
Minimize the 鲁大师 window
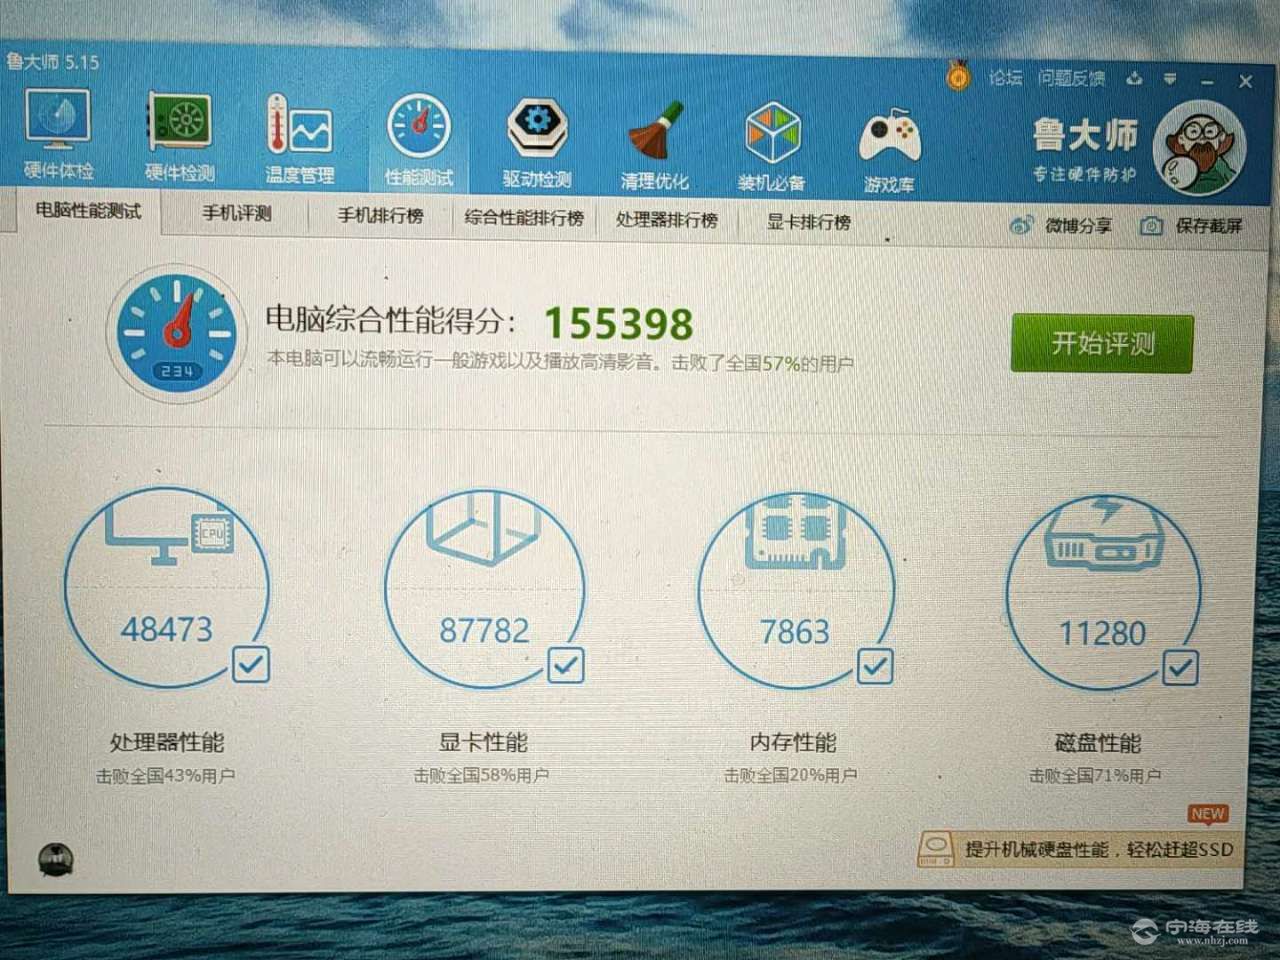[x=1207, y=81]
